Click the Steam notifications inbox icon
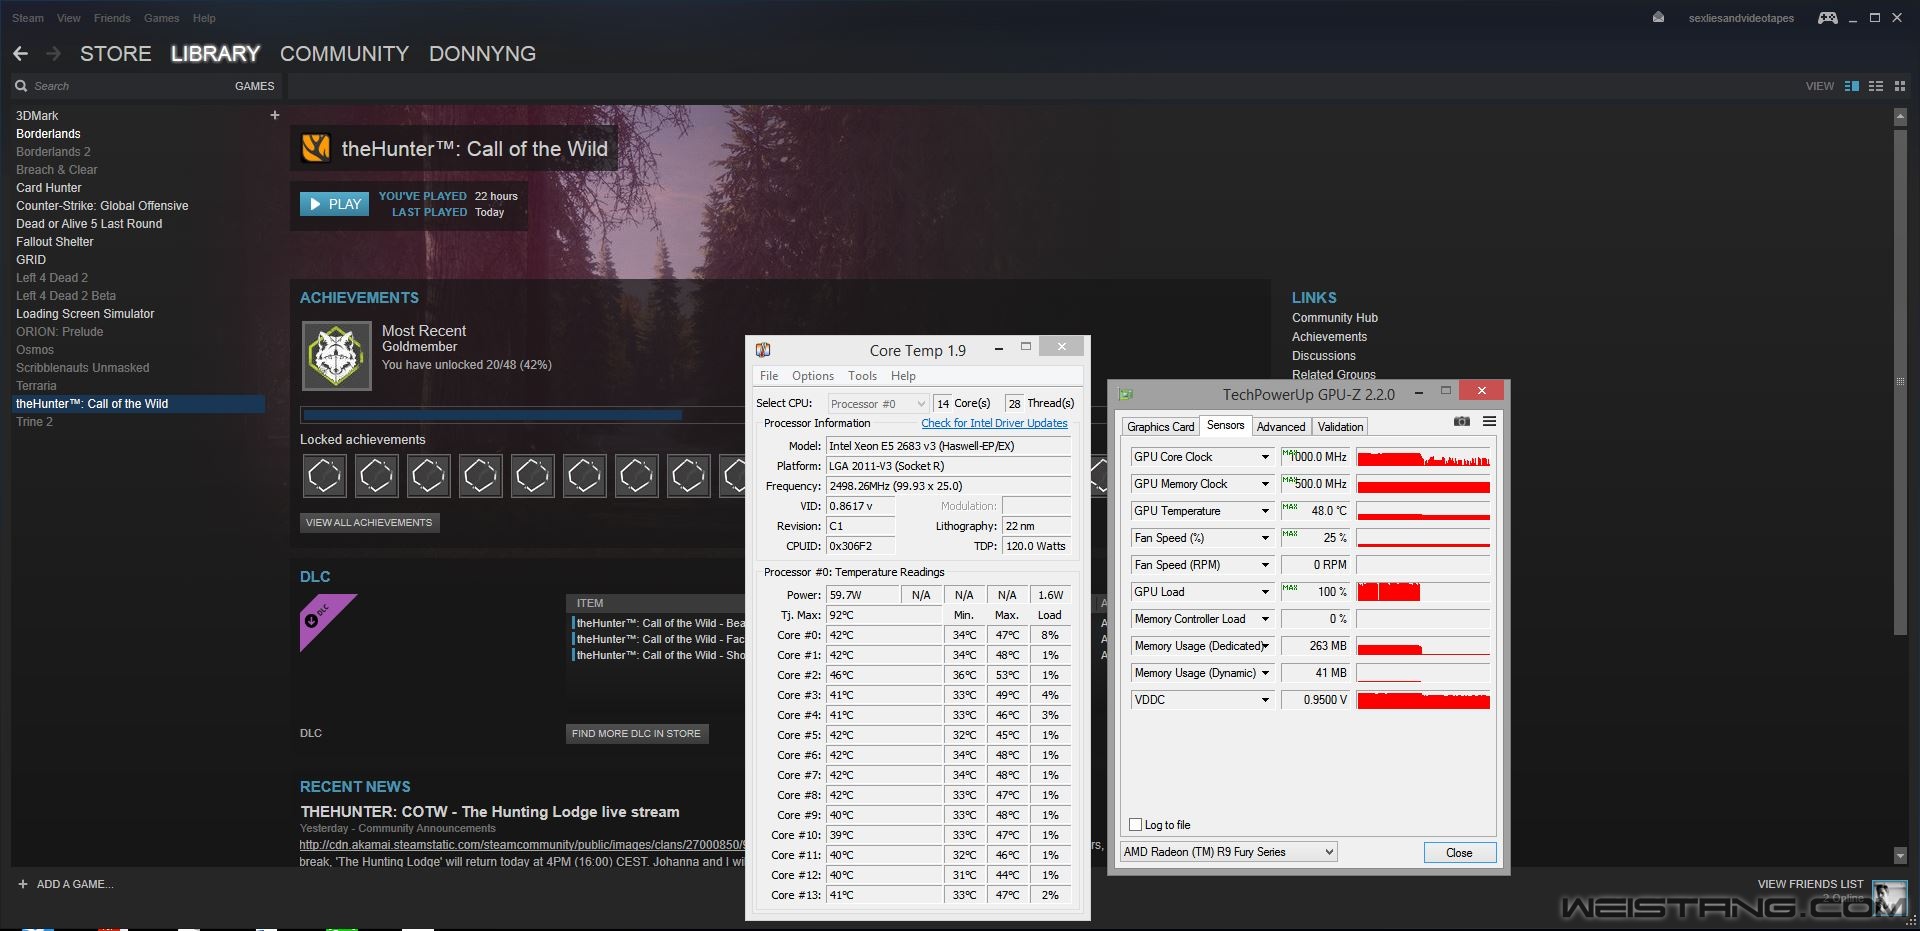1920x931 pixels. coord(1658,18)
